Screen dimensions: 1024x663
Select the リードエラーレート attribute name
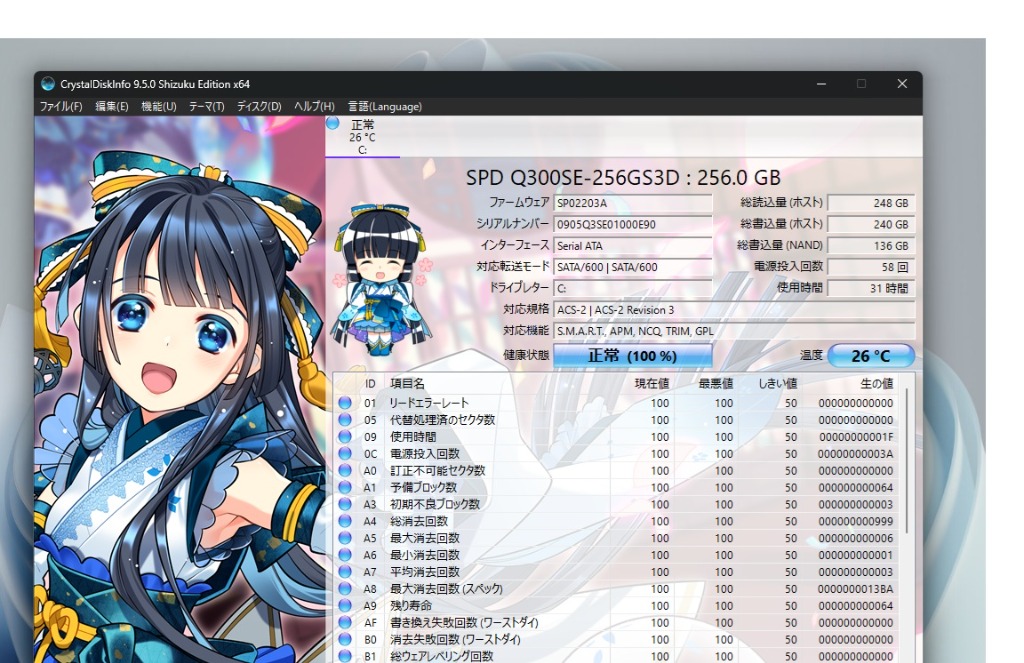(429, 403)
